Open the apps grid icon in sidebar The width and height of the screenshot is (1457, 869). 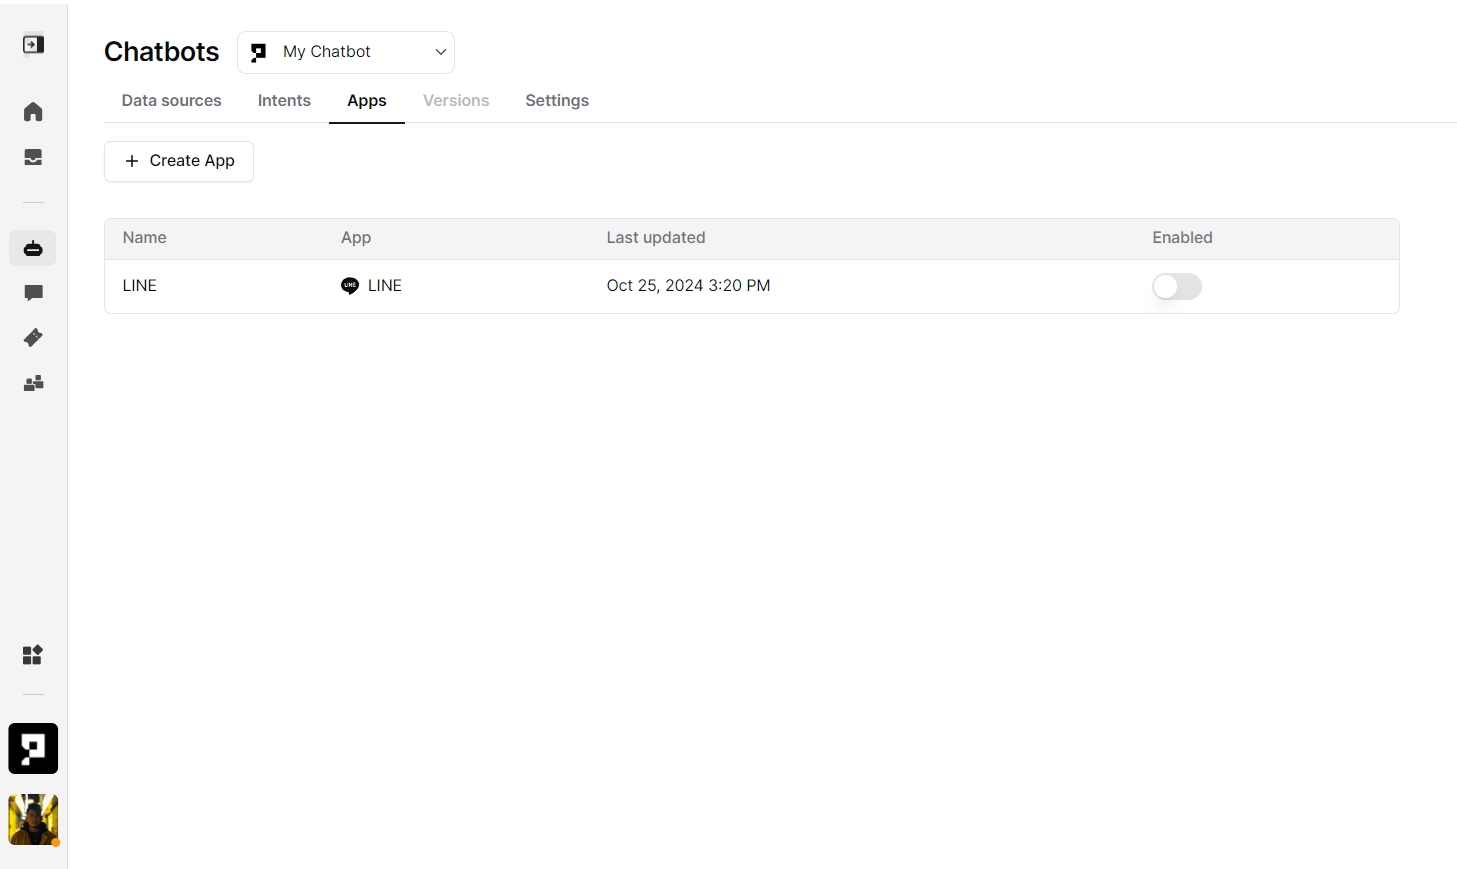pos(33,655)
